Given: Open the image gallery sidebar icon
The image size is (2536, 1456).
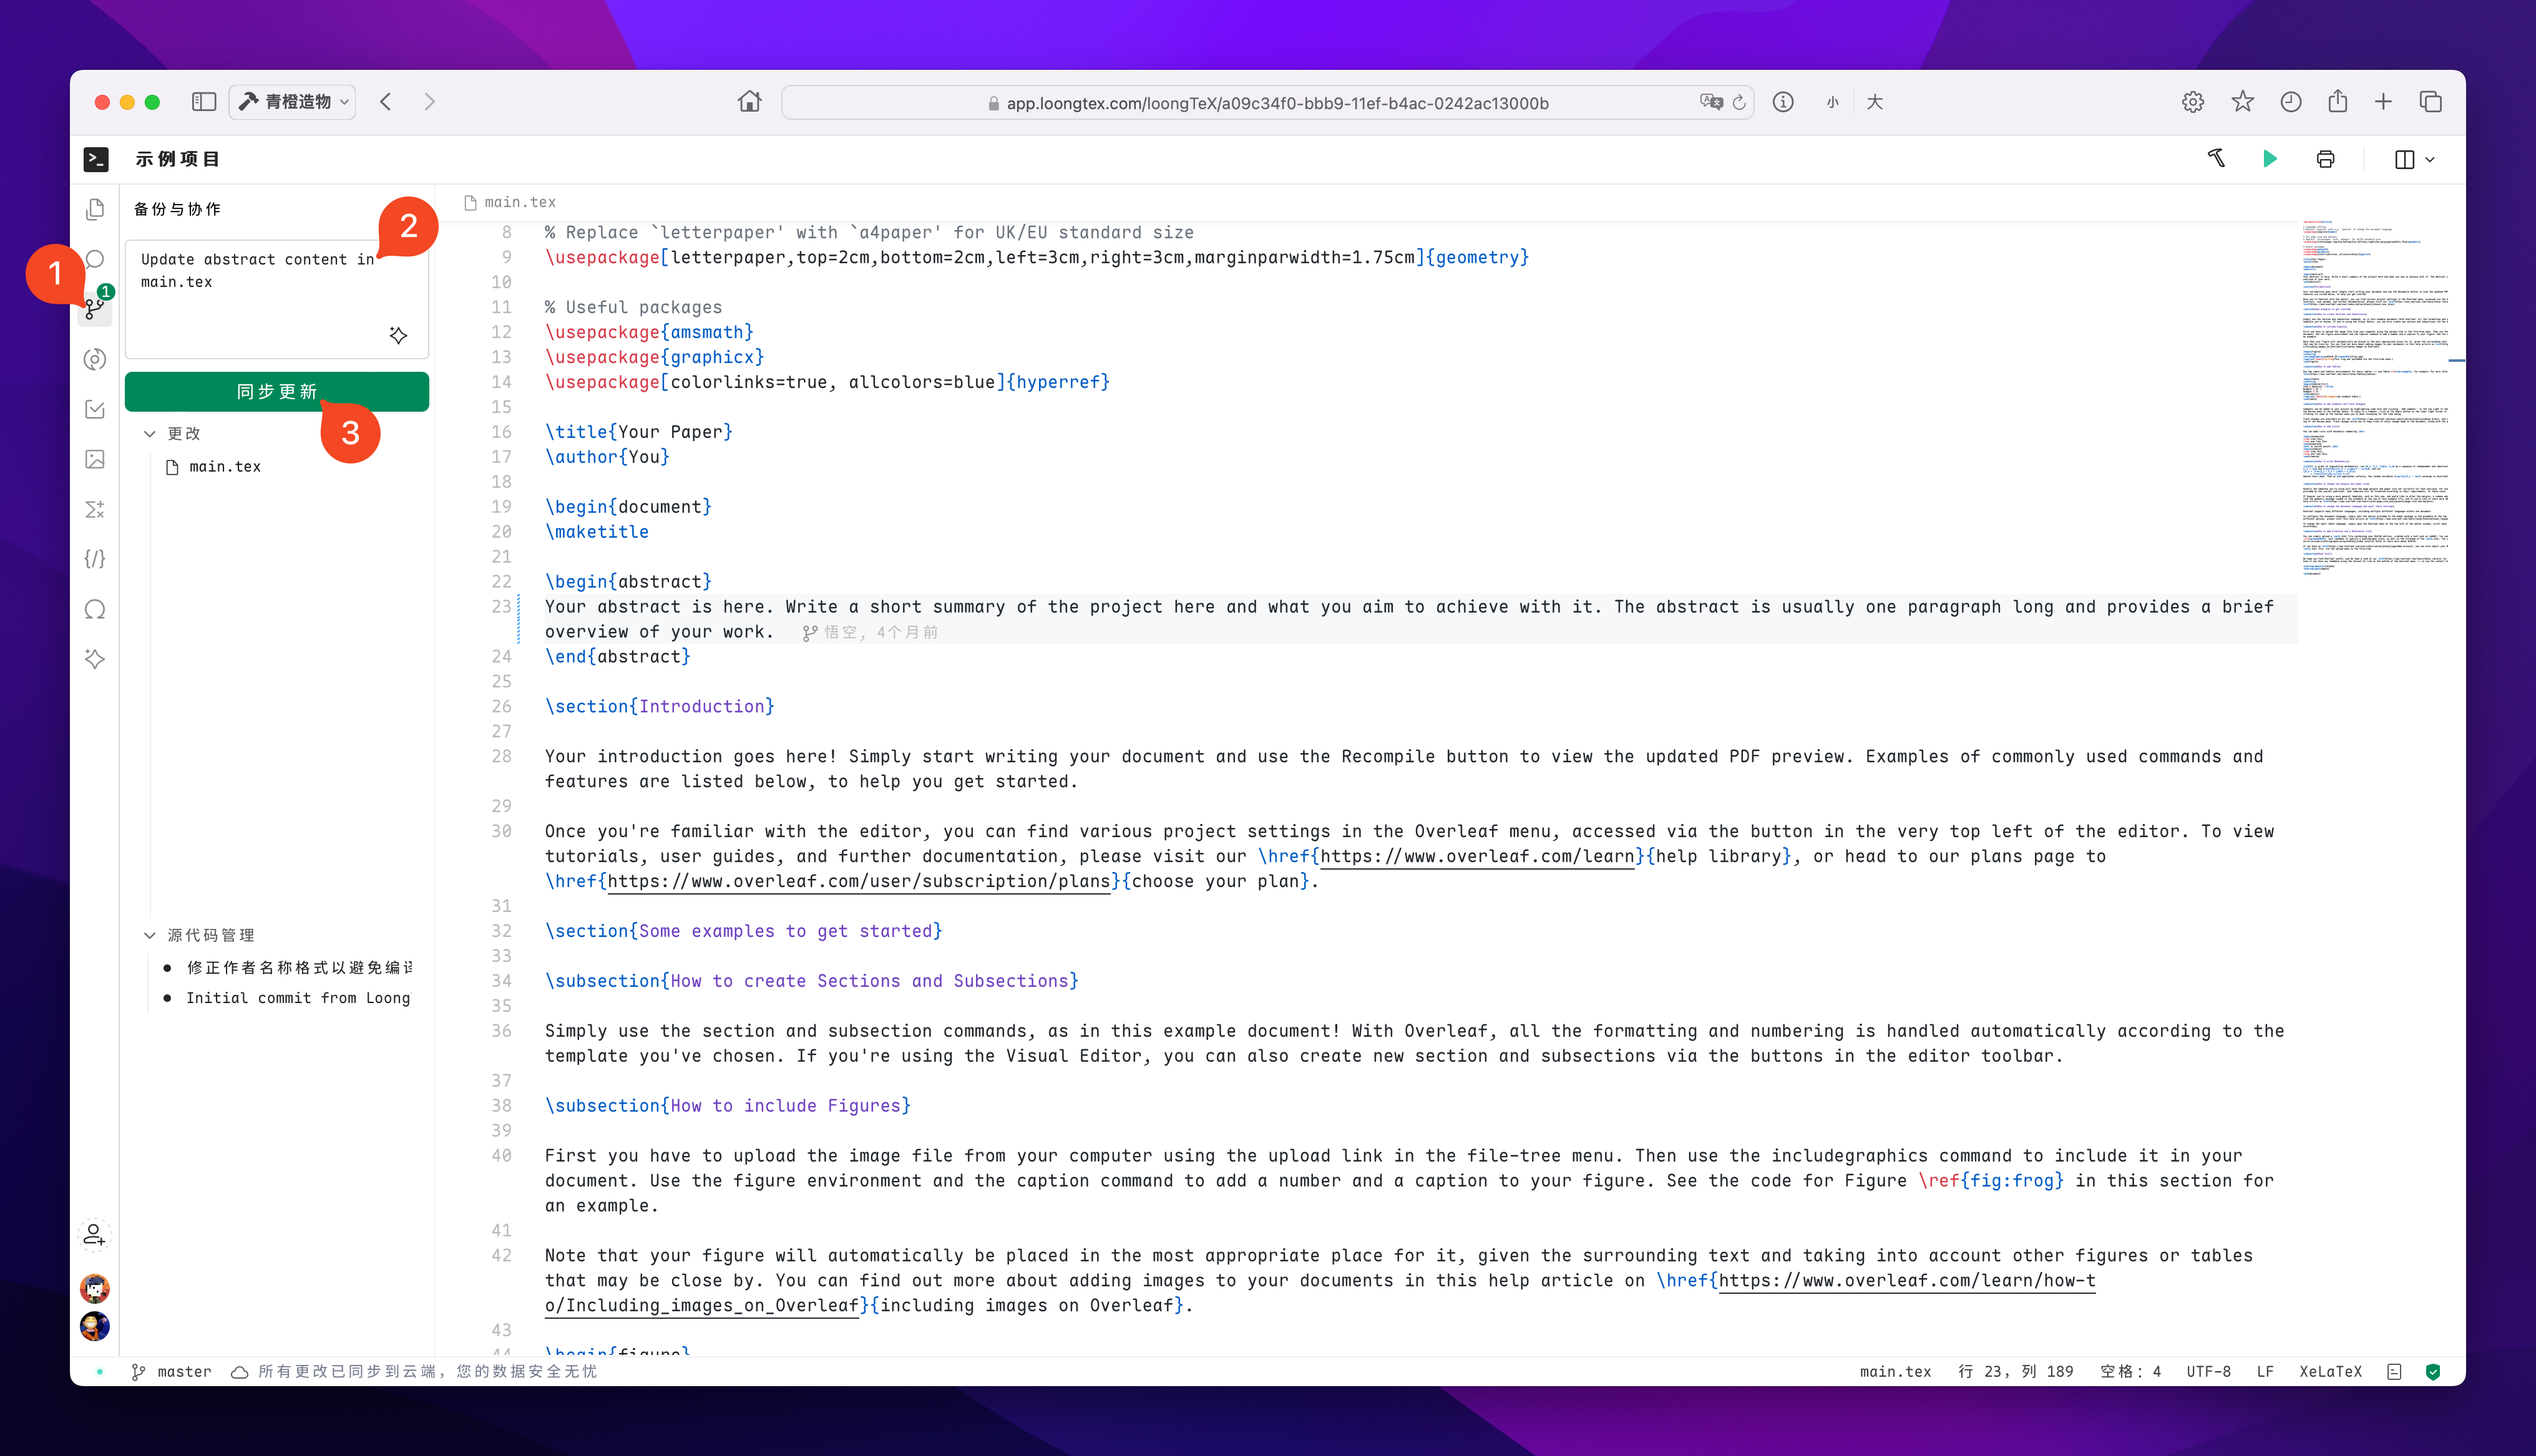Looking at the screenshot, I should pyautogui.click(x=95, y=459).
